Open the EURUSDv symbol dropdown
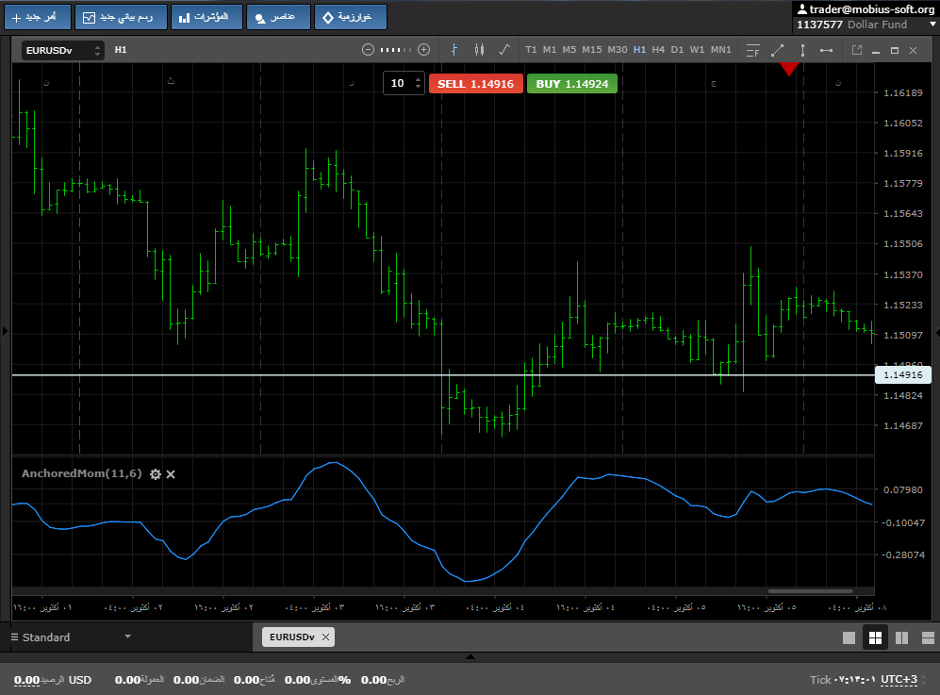The image size is (940, 695). click(x=64, y=50)
